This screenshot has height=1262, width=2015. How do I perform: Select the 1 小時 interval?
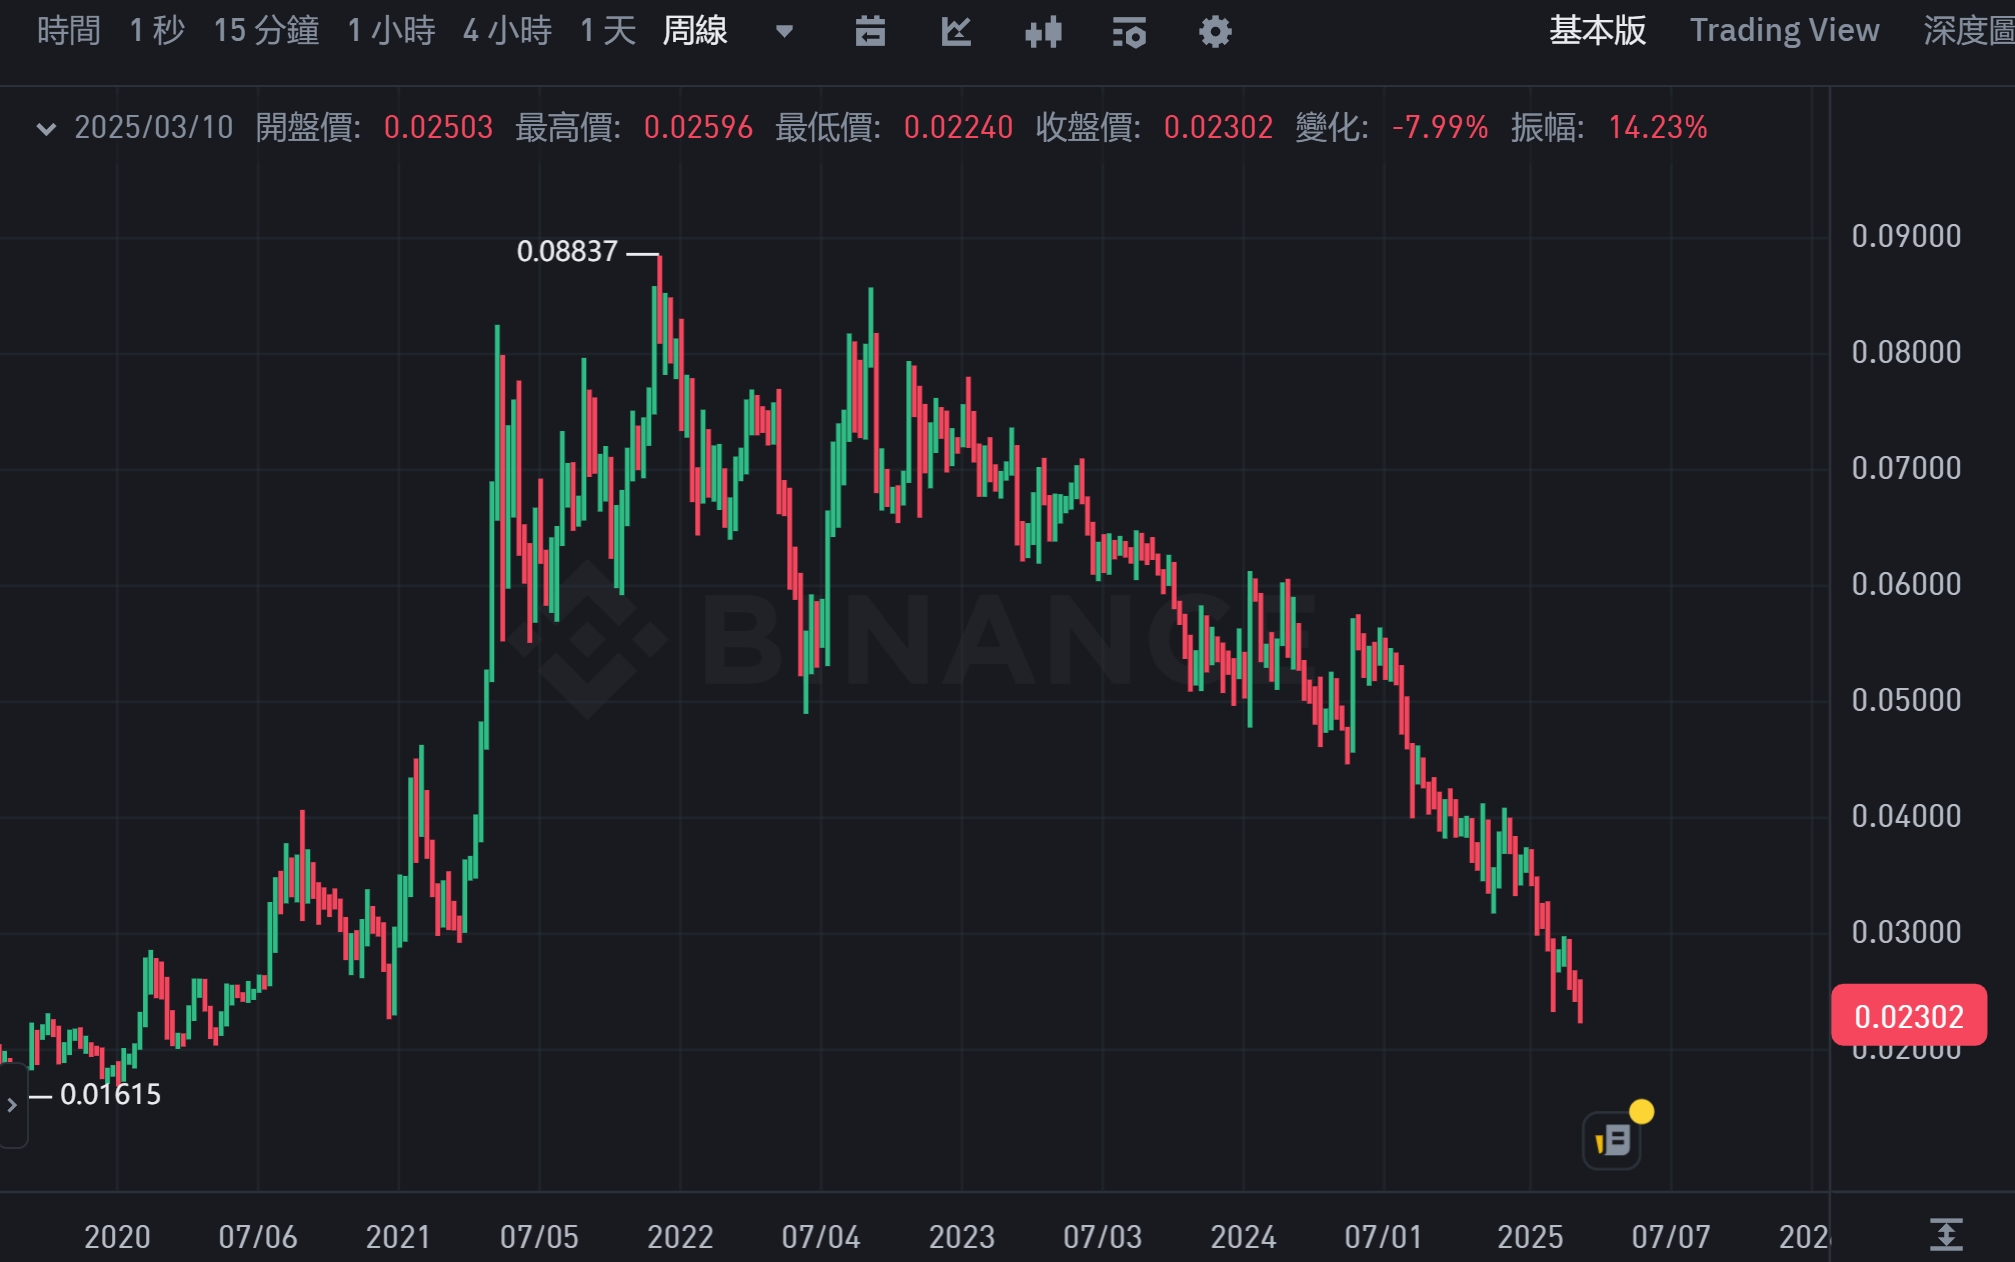[x=391, y=30]
